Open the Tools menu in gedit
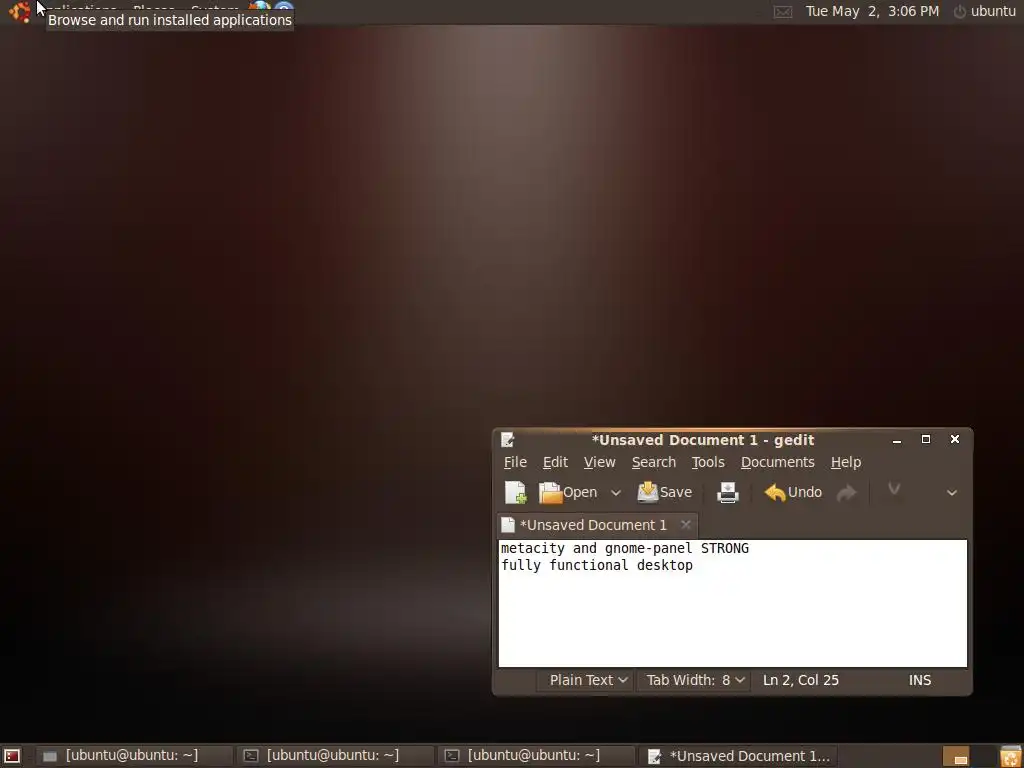 point(708,462)
